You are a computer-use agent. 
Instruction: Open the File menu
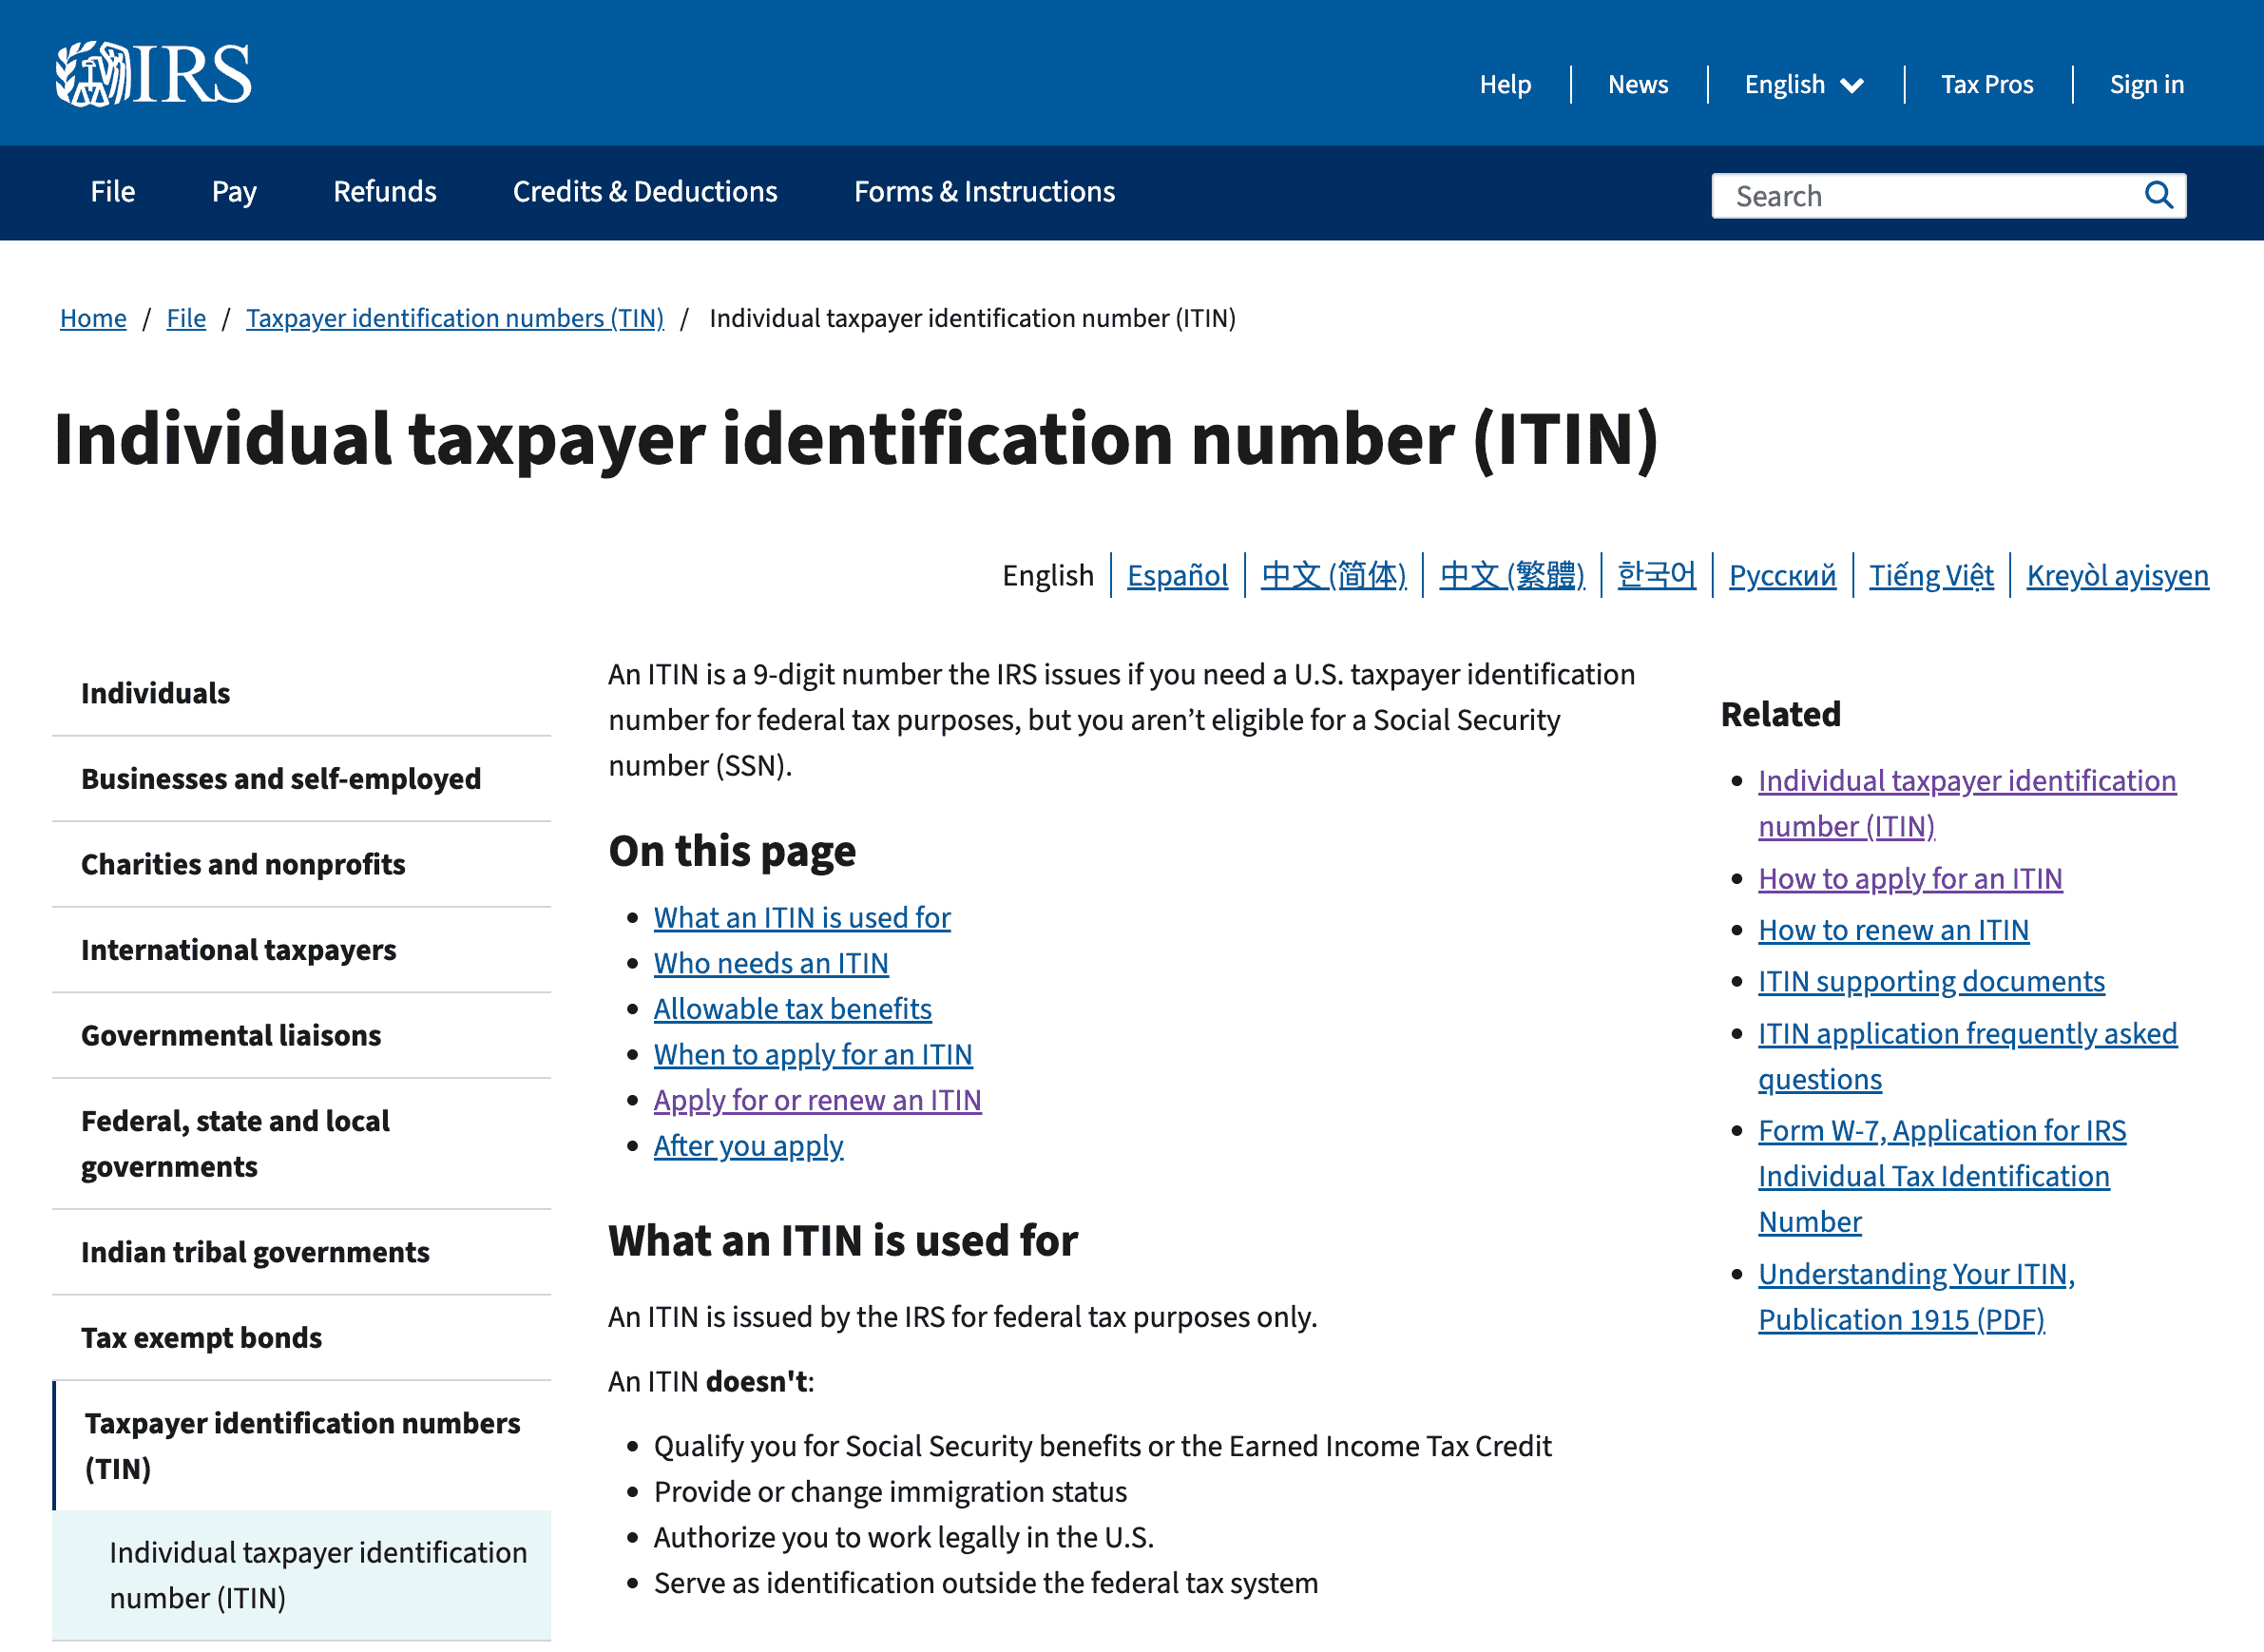[112, 192]
